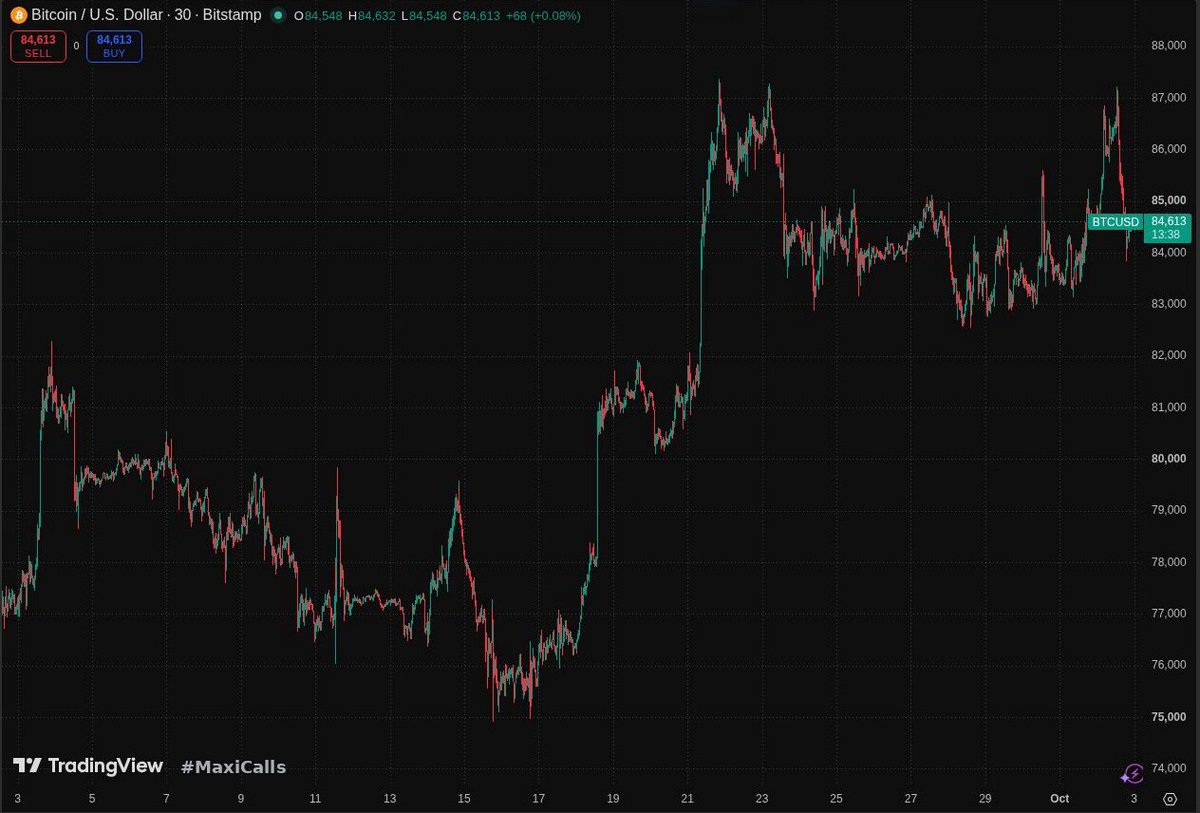Click the 86,000 price axis label
1200x813 pixels.
click(1168, 149)
